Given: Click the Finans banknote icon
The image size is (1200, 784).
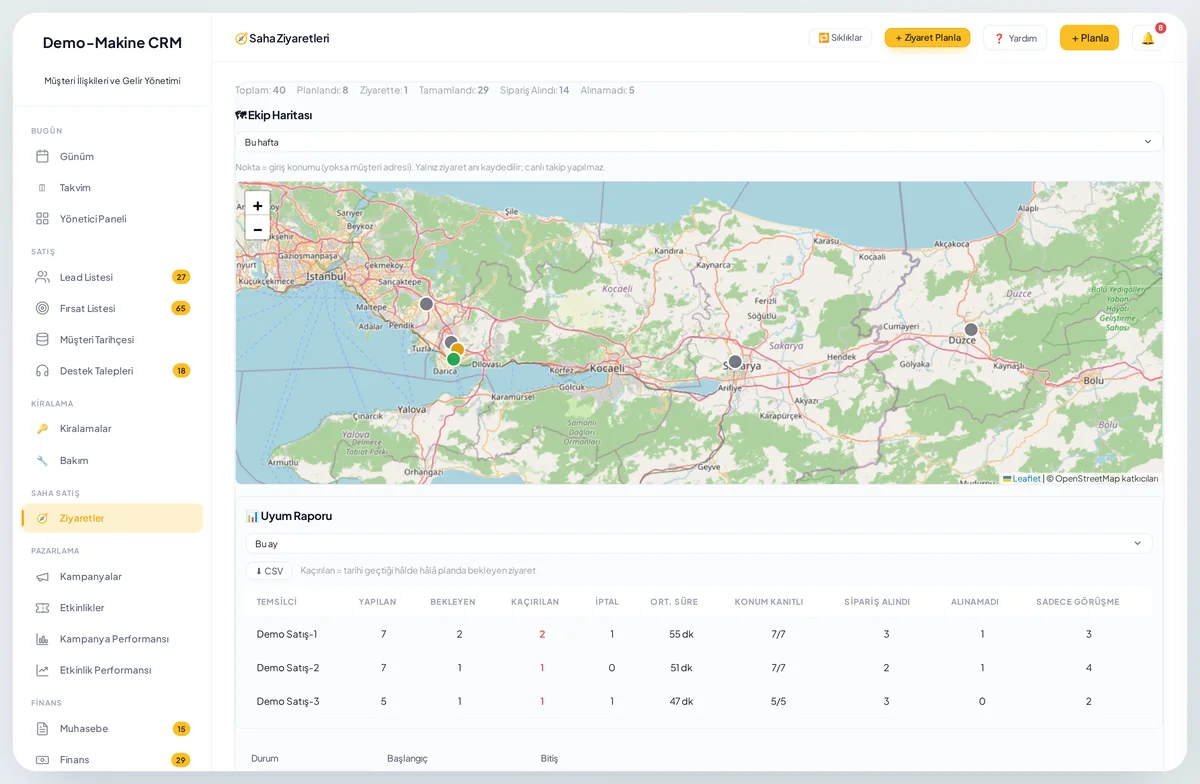Looking at the screenshot, I should (x=42, y=759).
